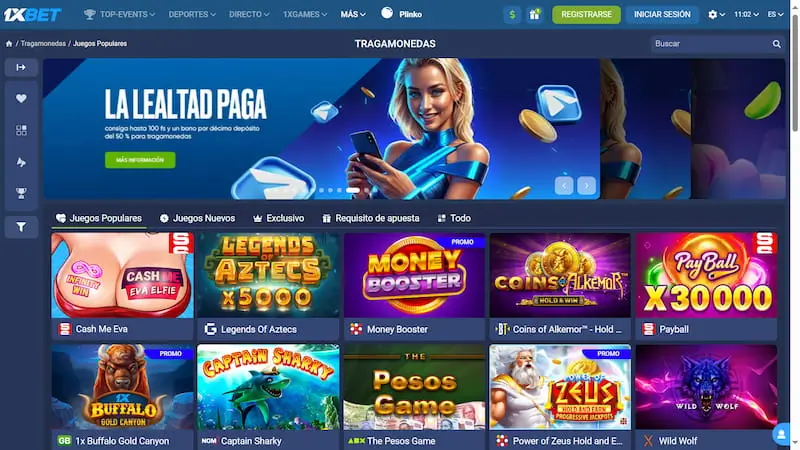Screen dimensions: 800x450
Task: Open the grid categories icon in sidebar
Action: point(21,131)
